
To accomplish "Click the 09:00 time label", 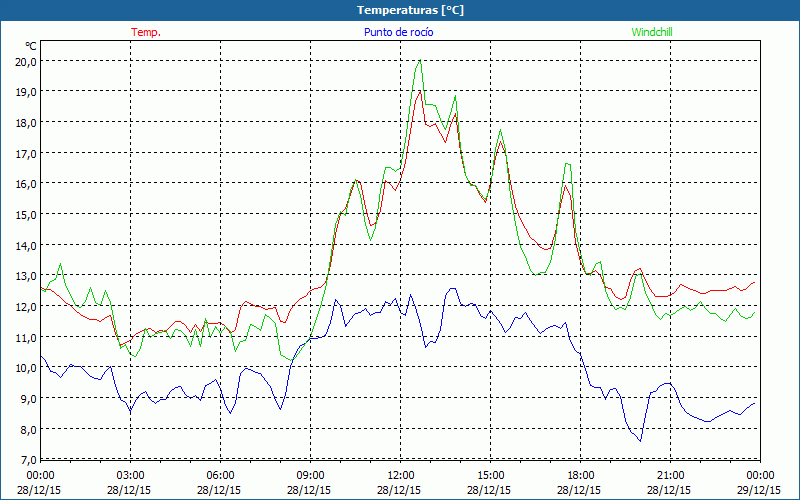I will pos(310,476).
